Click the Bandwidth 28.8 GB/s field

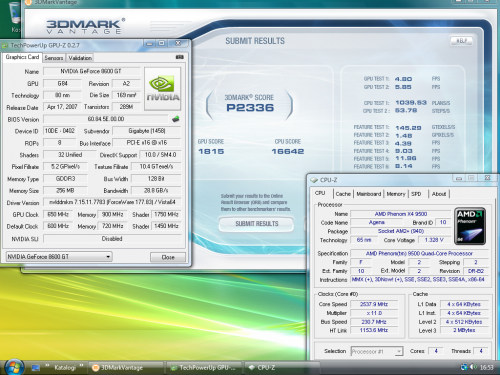pos(156,191)
